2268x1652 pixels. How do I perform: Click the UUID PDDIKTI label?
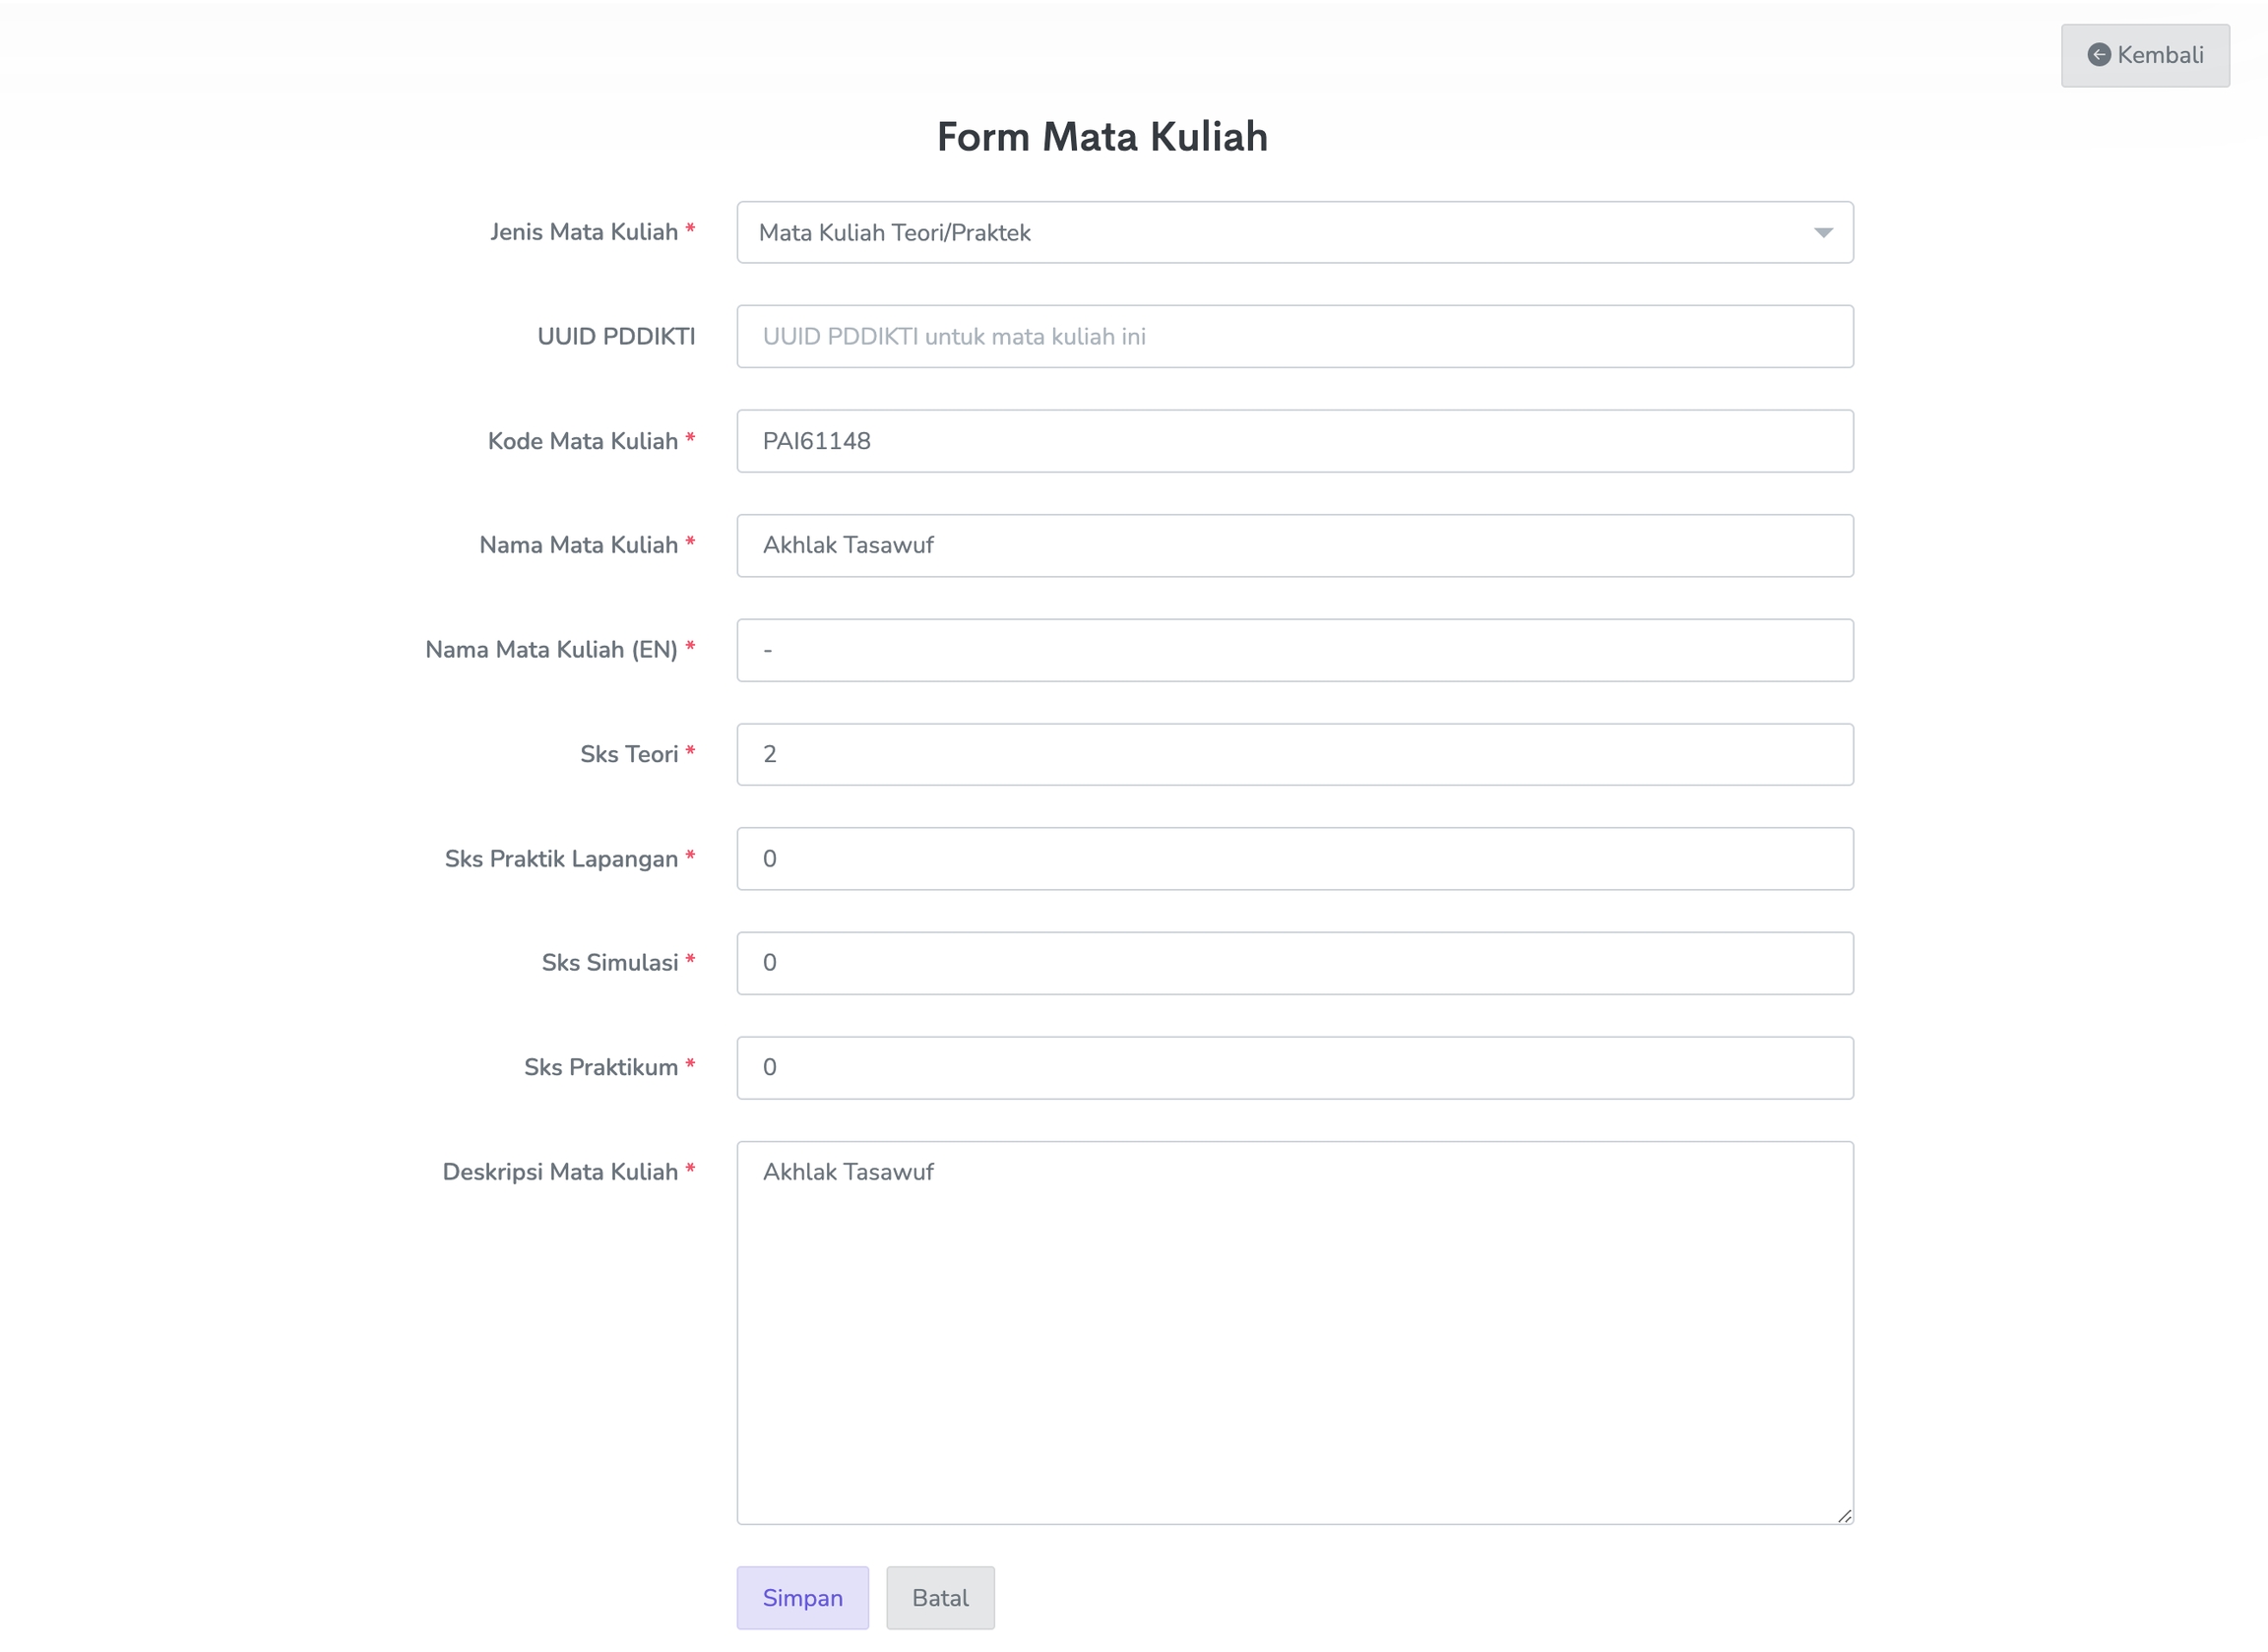(616, 337)
